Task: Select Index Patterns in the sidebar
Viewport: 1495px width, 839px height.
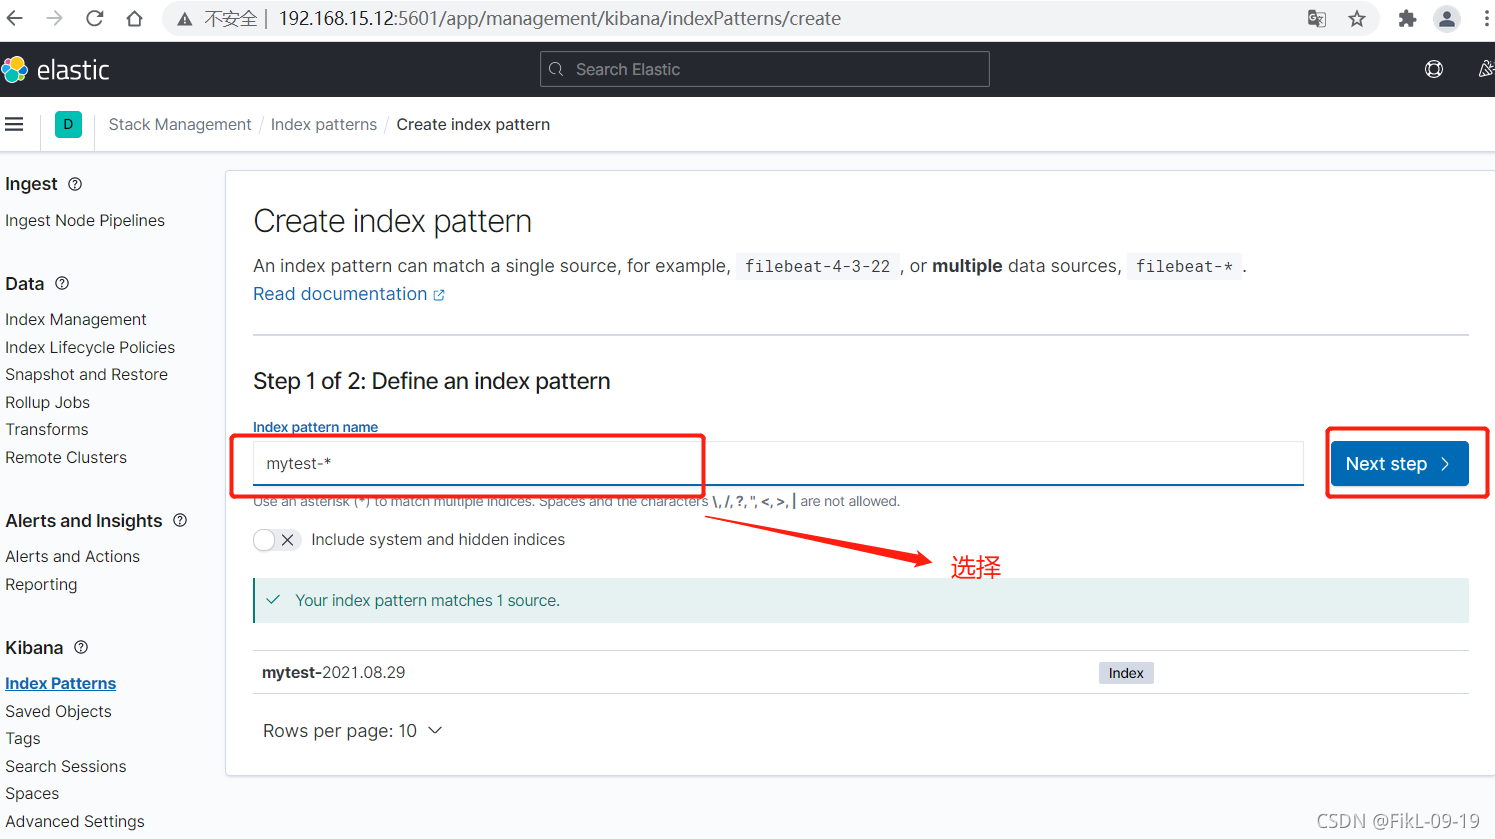Action: pos(60,683)
